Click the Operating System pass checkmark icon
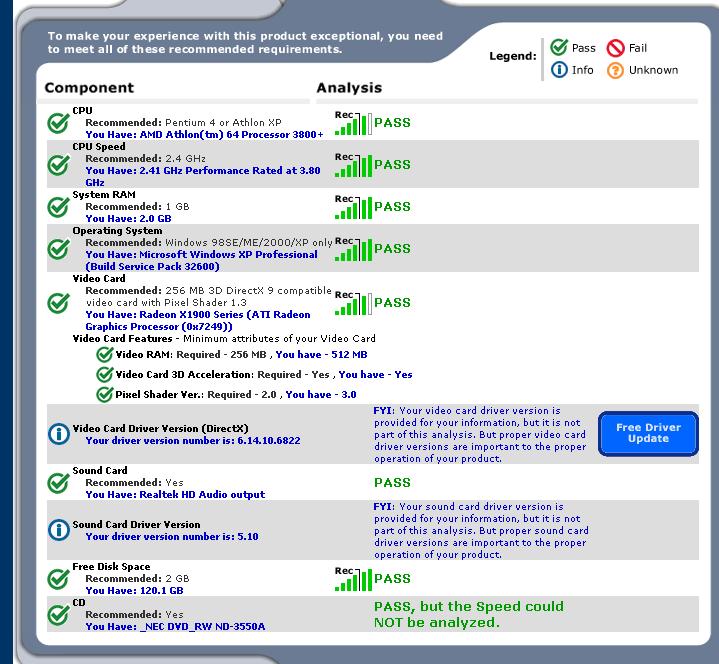 point(59,249)
